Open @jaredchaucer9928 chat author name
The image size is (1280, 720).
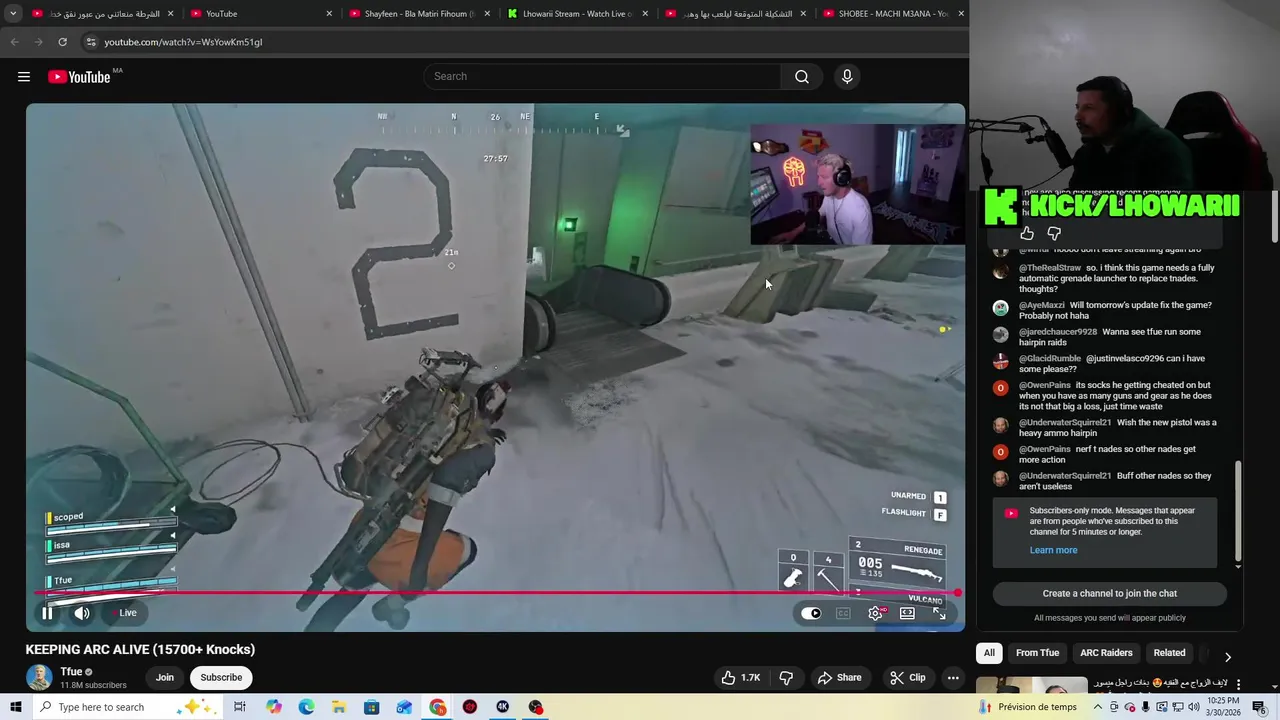(1058, 332)
